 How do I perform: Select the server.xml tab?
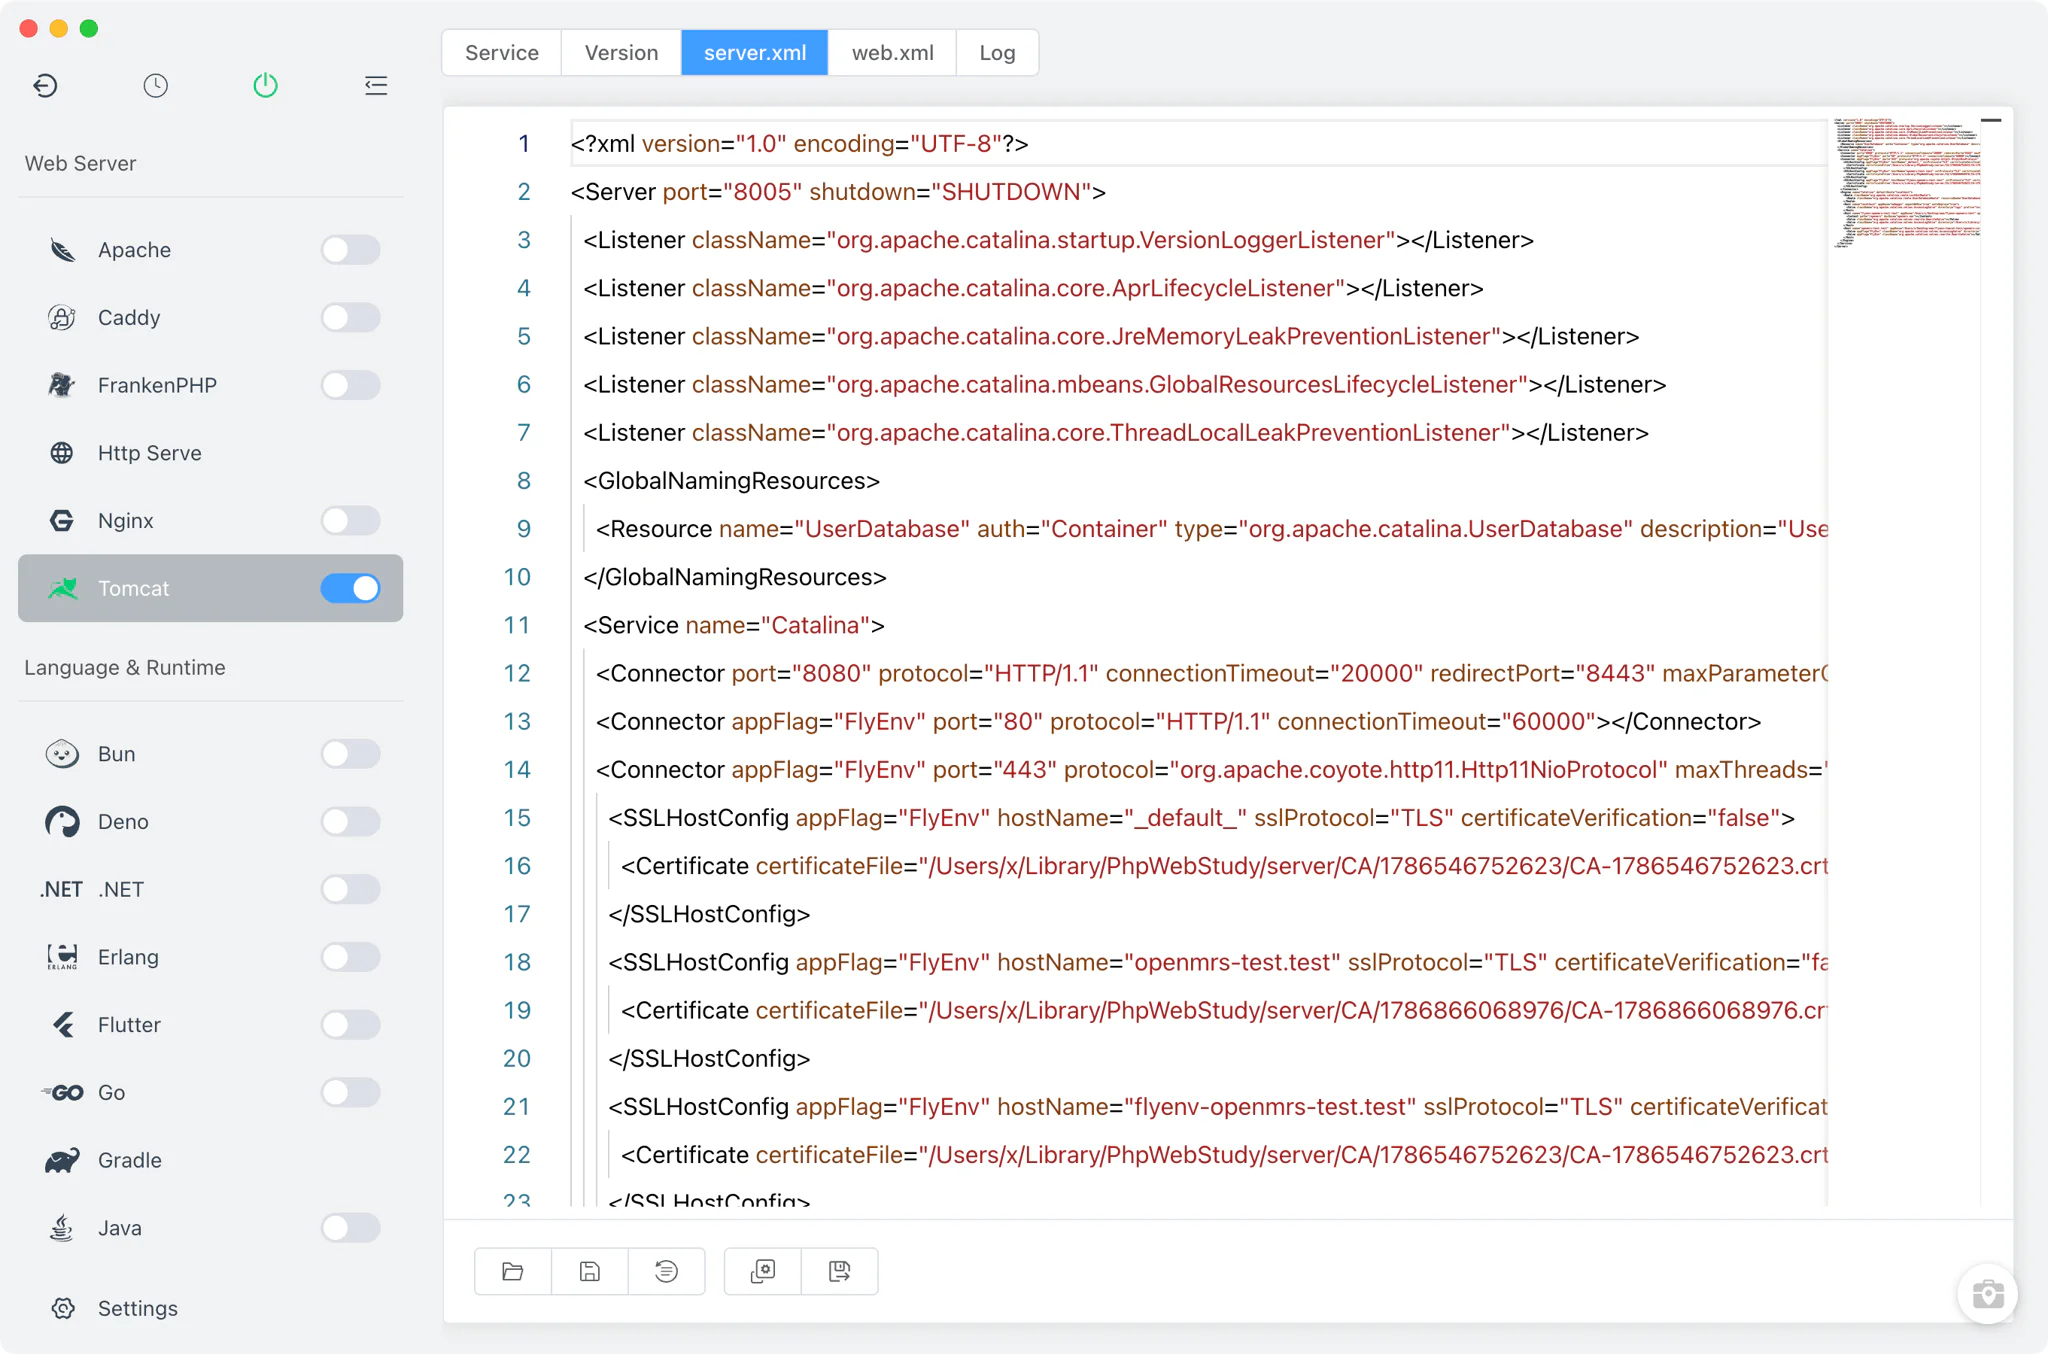pos(755,53)
